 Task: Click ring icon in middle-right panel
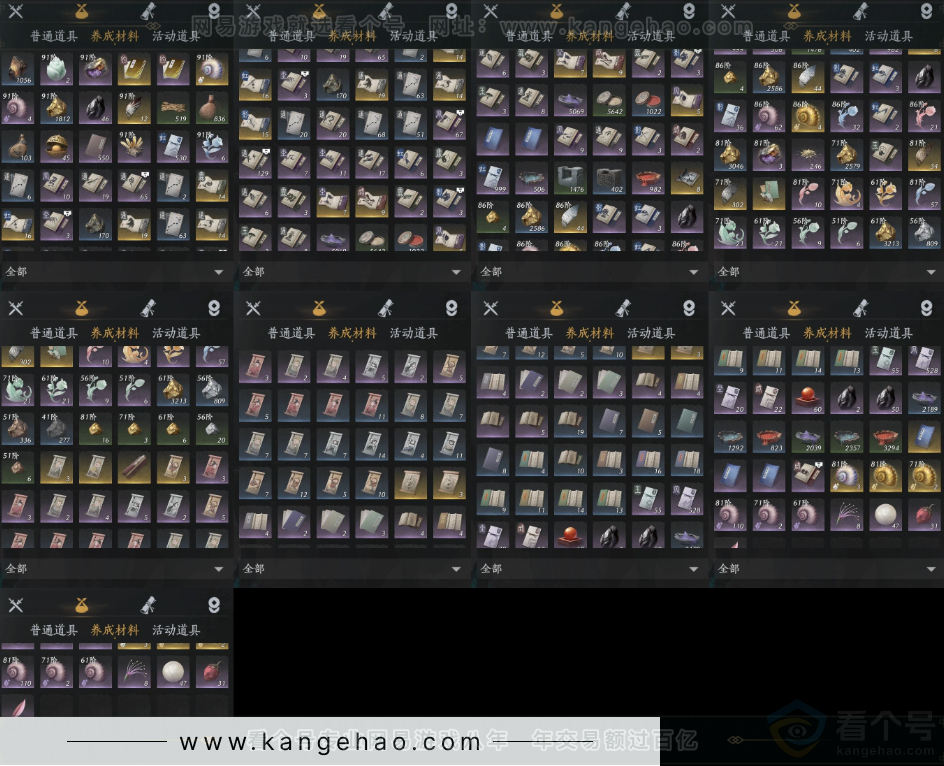[x=927, y=308]
